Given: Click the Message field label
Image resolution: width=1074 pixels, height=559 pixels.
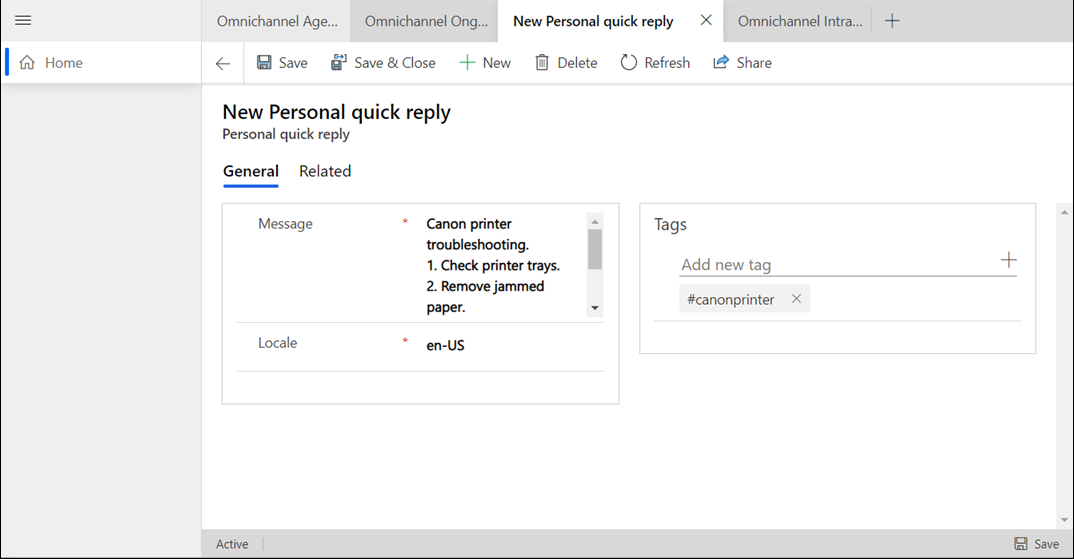Looking at the screenshot, I should click(x=285, y=224).
